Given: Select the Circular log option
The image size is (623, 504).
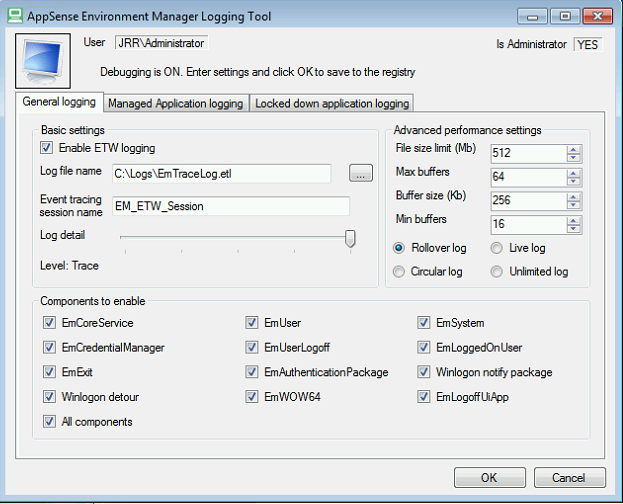Looking at the screenshot, I should coord(399,271).
